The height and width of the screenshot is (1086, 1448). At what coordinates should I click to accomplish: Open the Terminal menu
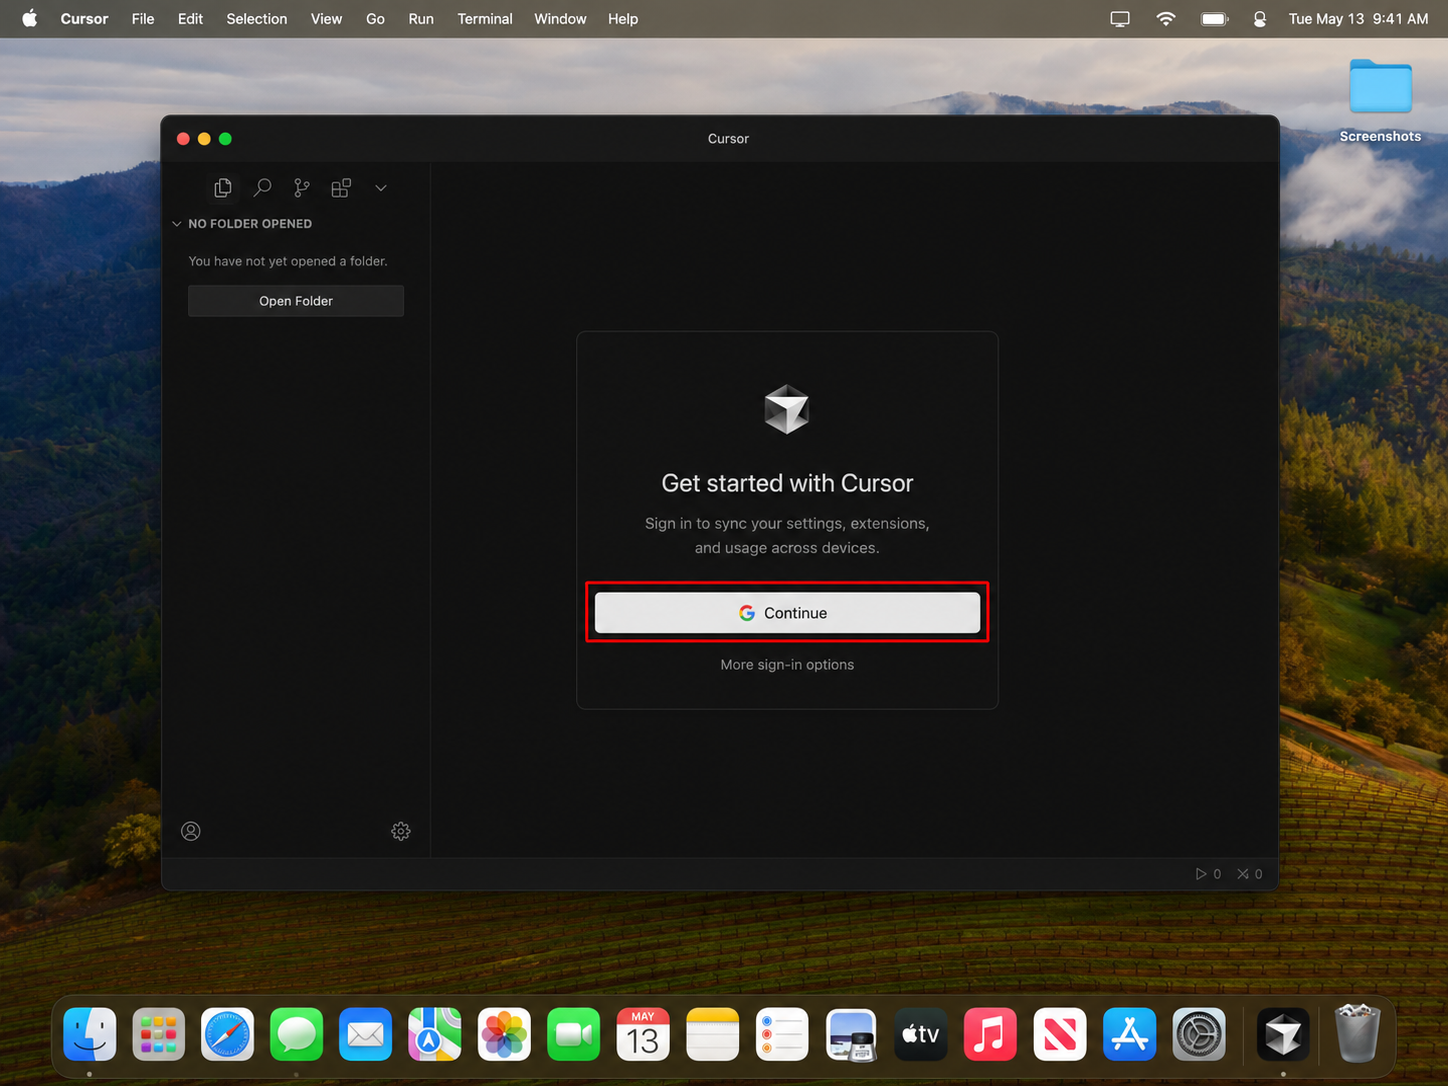point(485,19)
